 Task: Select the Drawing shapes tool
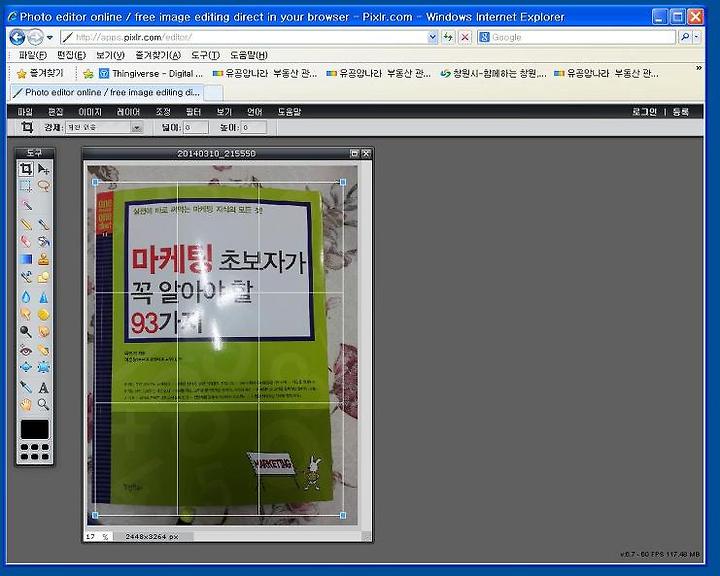44,277
